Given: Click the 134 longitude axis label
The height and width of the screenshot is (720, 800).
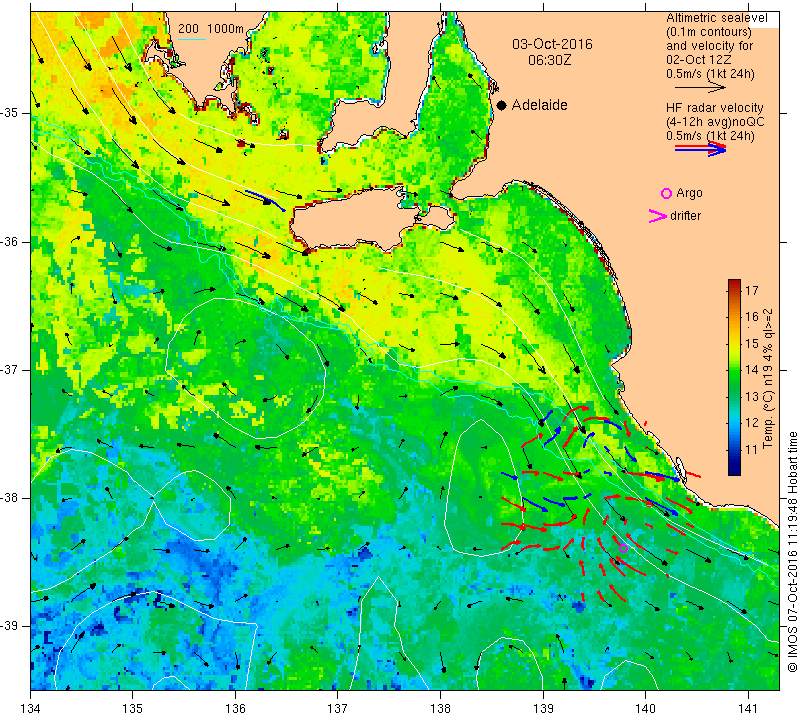Looking at the screenshot, I should point(31,709).
